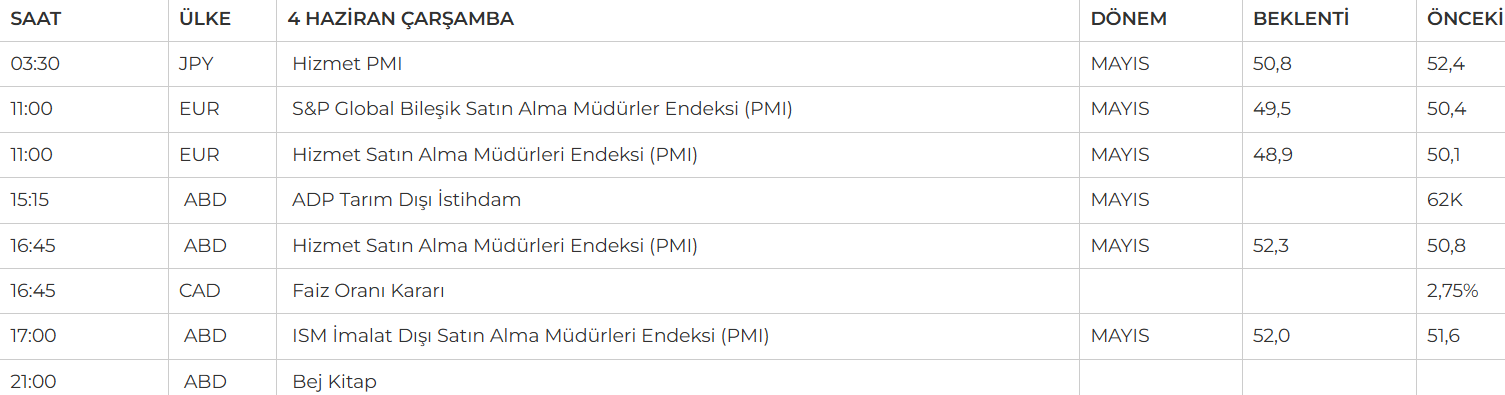The height and width of the screenshot is (395, 1505).
Task: Open Faiz Oranı Kararı event
Action: [x=368, y=291]
